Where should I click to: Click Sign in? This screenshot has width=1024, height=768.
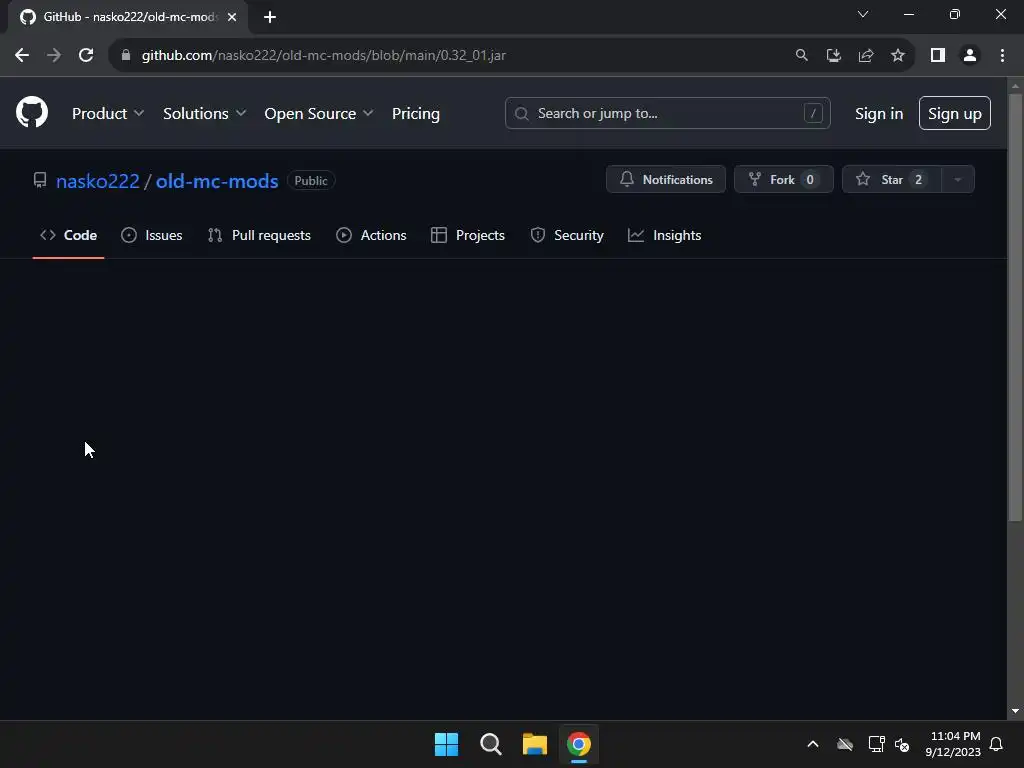tap(879, 114)
